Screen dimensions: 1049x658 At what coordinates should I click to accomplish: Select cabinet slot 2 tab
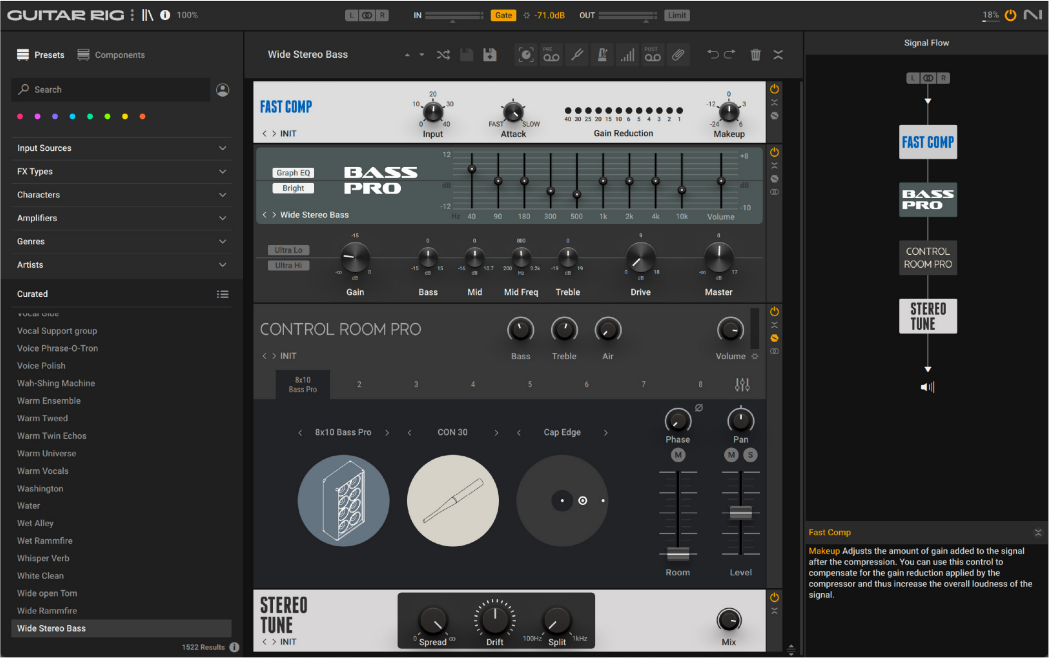pyautogui.click(x=359, y=385)
